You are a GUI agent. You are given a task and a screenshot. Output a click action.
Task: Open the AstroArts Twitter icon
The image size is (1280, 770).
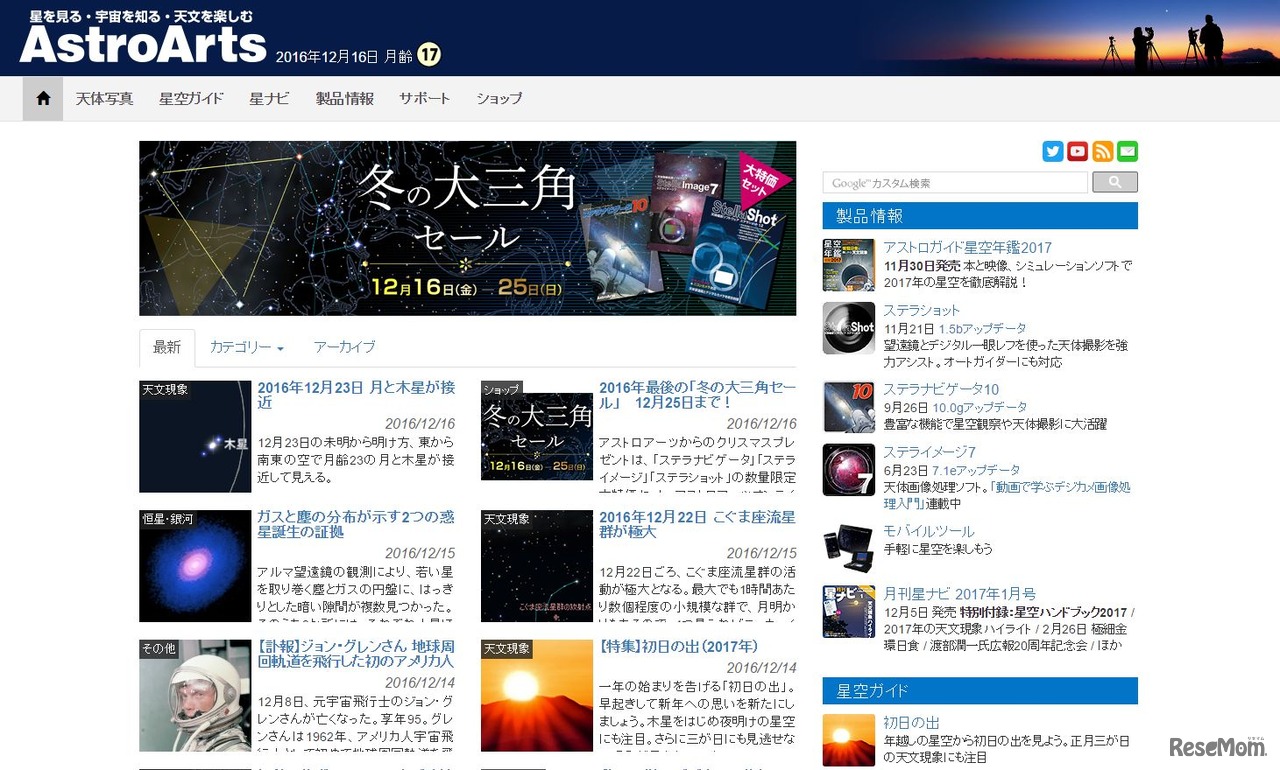click(x=1053, y=151)
